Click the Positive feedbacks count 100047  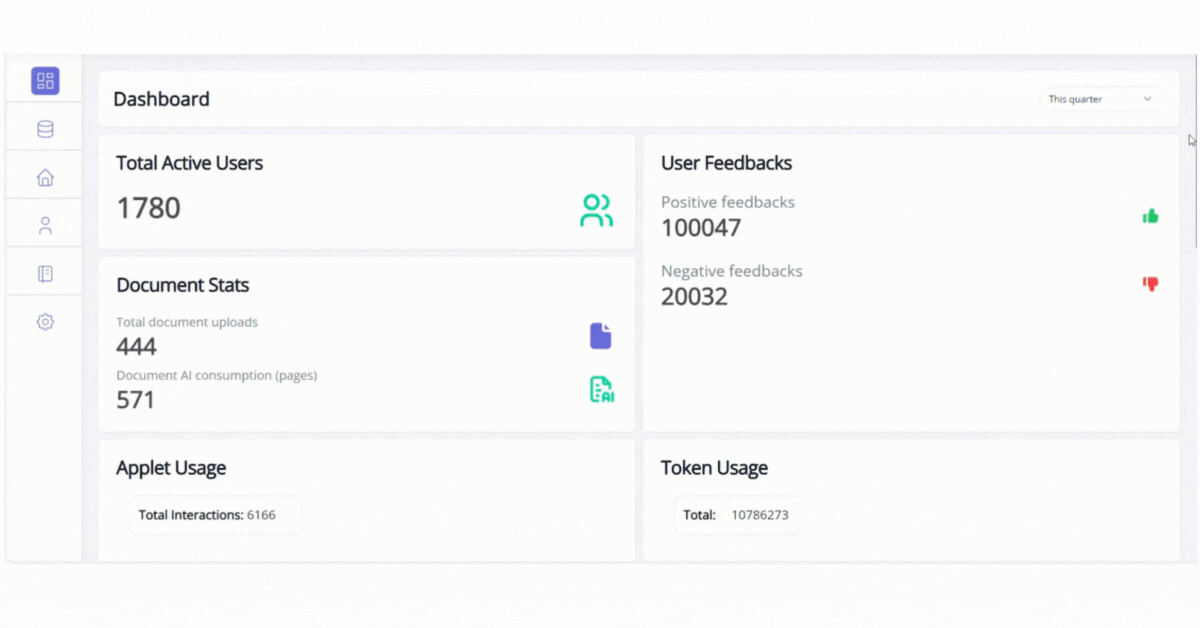tap(701, 228)
